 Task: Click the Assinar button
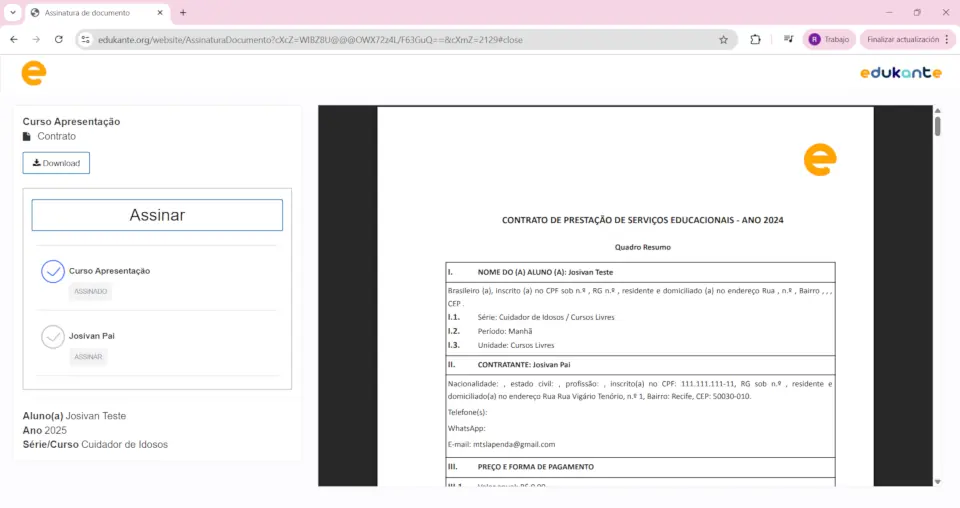pos(157,215)
